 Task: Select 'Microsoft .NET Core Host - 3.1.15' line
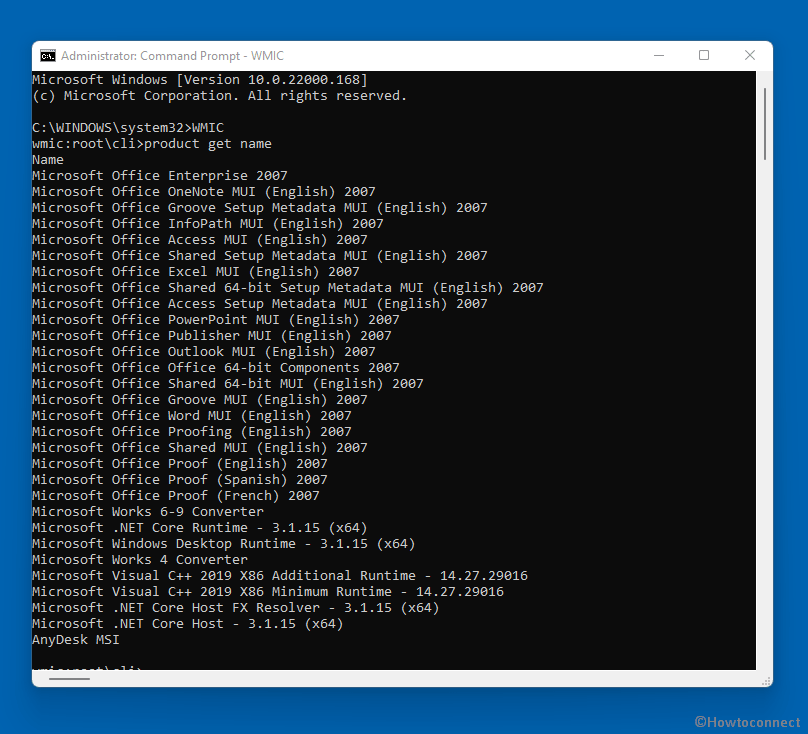click(188, 623)
